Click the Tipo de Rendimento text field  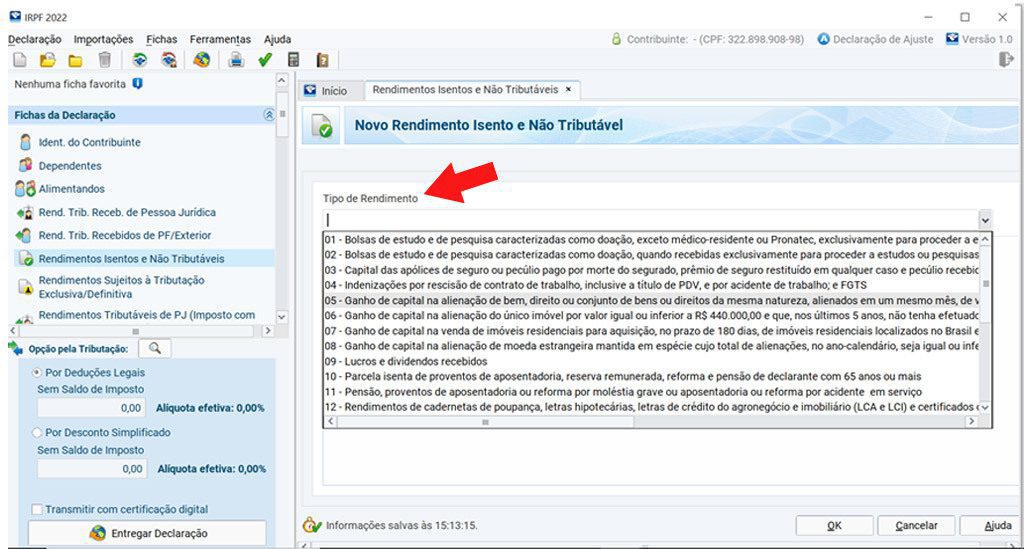[650, 220]
